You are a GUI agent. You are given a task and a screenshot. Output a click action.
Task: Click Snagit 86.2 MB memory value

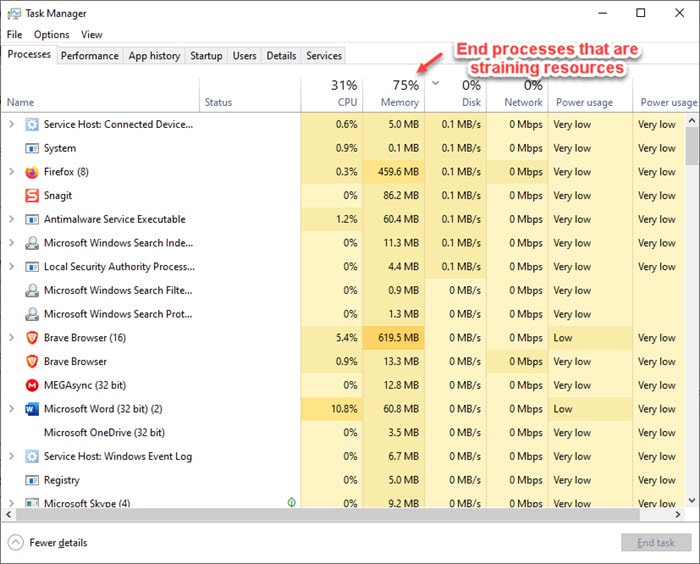[x=400, y=196]
